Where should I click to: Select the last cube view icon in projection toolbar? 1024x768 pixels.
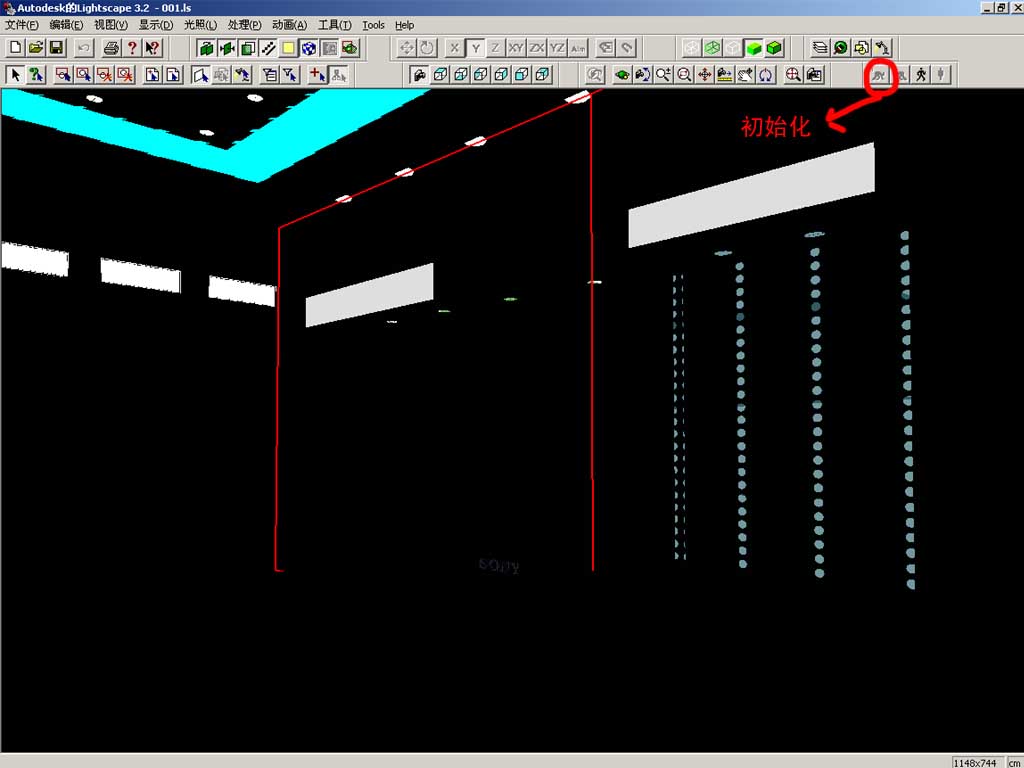pyautogui.click(x=542, y=74)
